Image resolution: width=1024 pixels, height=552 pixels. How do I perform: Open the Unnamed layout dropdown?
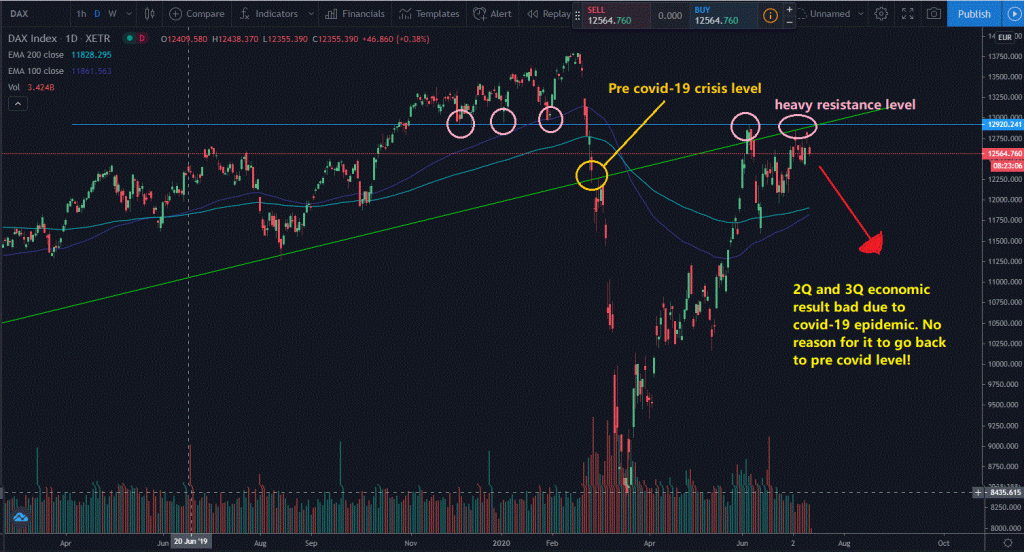coord(829,14)
